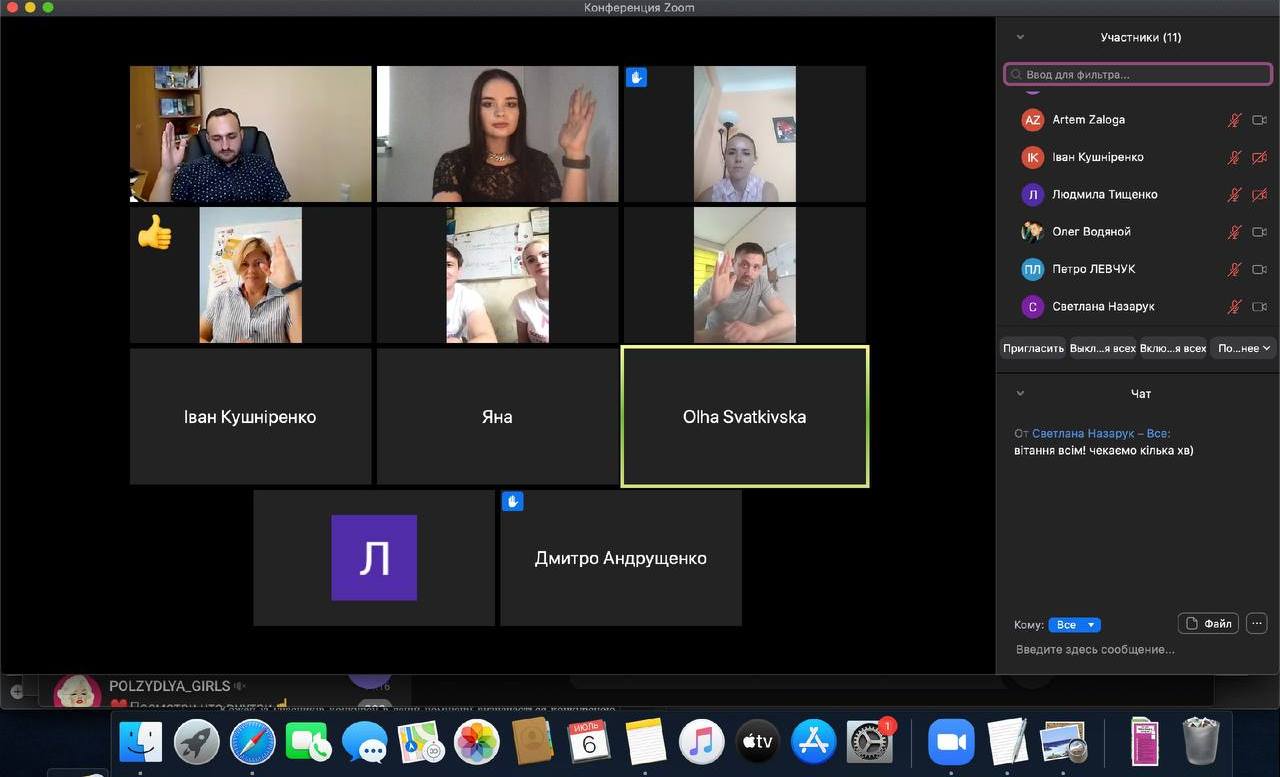Select the Olha Svatkivska video tile

745,417
